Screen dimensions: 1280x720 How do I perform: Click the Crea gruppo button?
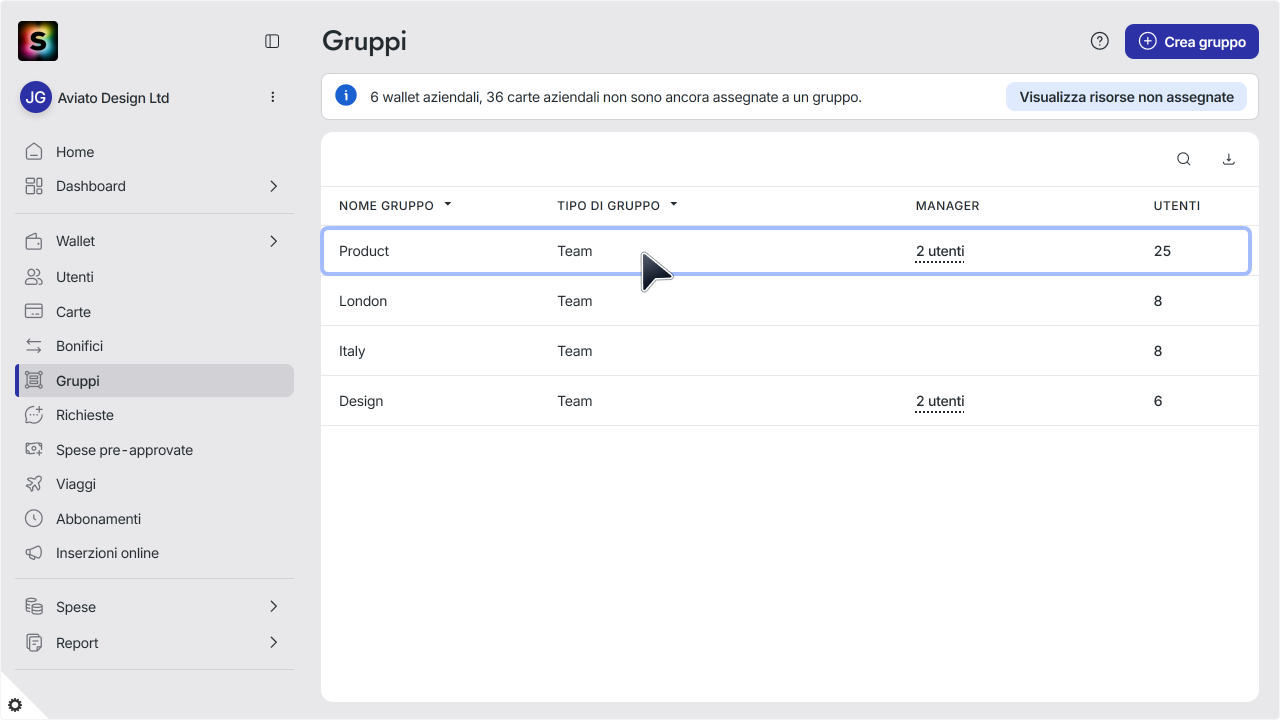coord(1192,41)
